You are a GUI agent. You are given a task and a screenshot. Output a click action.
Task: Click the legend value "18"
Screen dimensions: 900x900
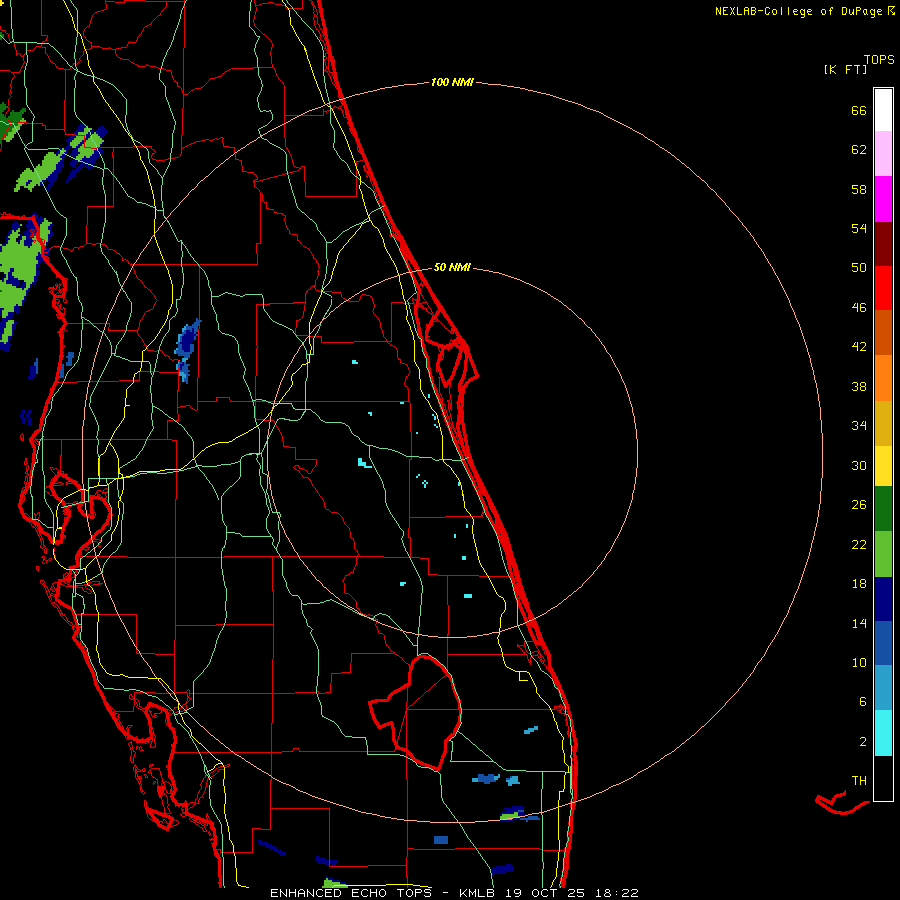tap(859, 584)
